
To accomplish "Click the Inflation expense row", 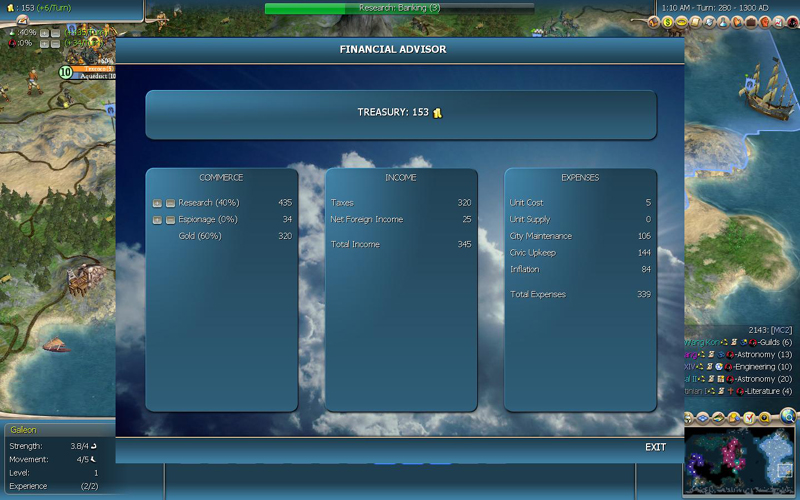I will [x=580, y=269].
